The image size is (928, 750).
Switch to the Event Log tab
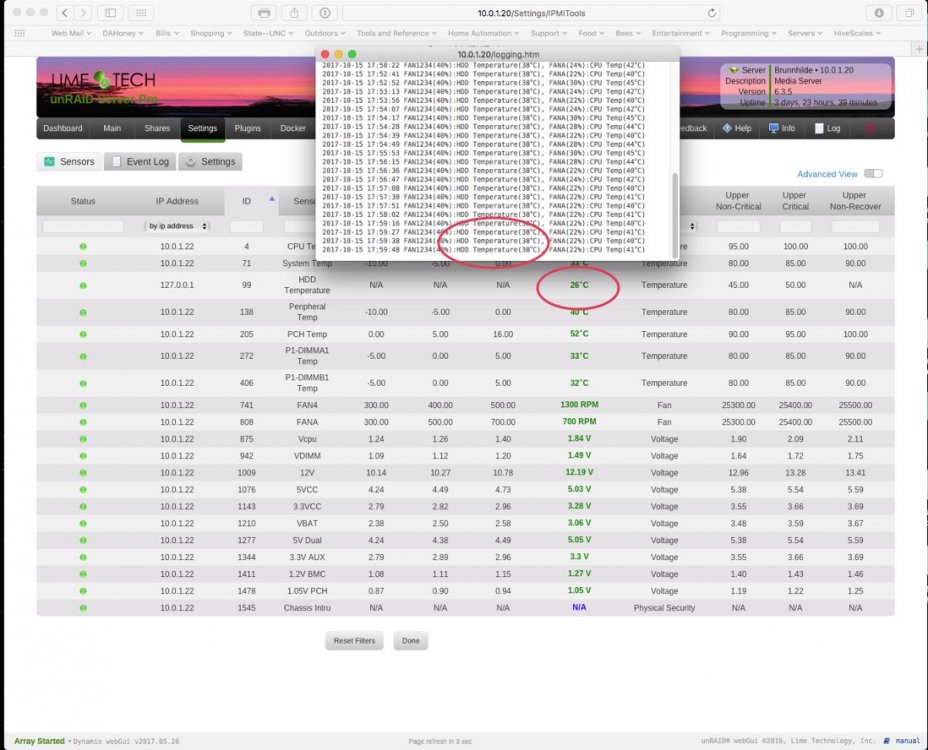(140, 162)
